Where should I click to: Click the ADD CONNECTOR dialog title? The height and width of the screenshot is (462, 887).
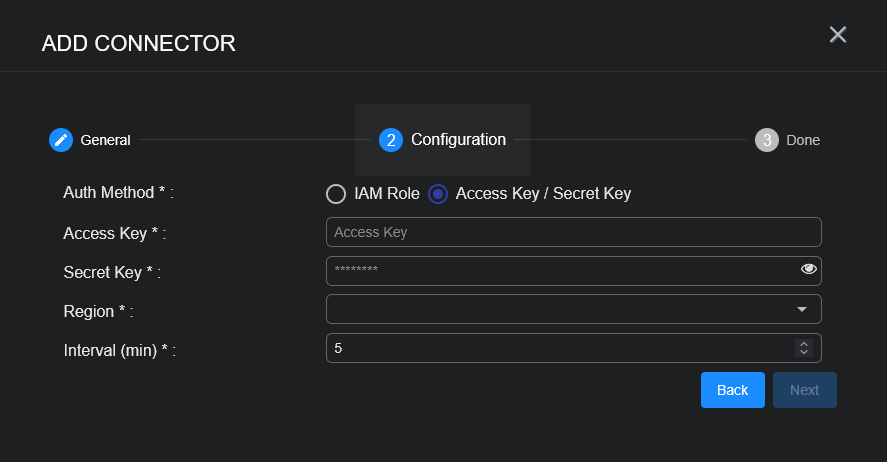(x=138, y=43)
